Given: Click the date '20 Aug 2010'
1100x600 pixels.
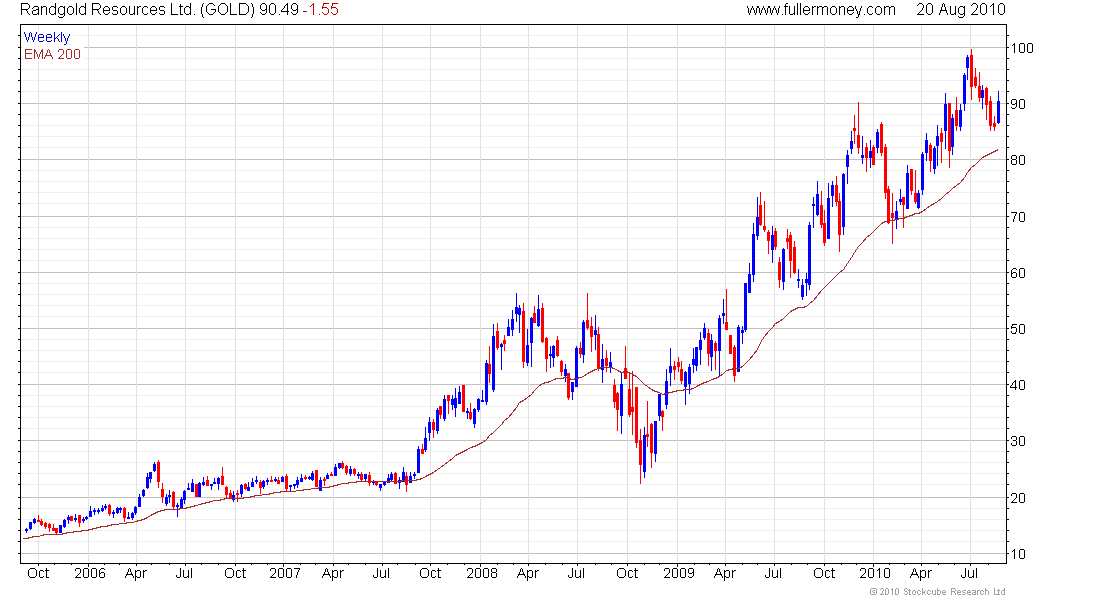Looking at the screenshot, I should point(960,10).
